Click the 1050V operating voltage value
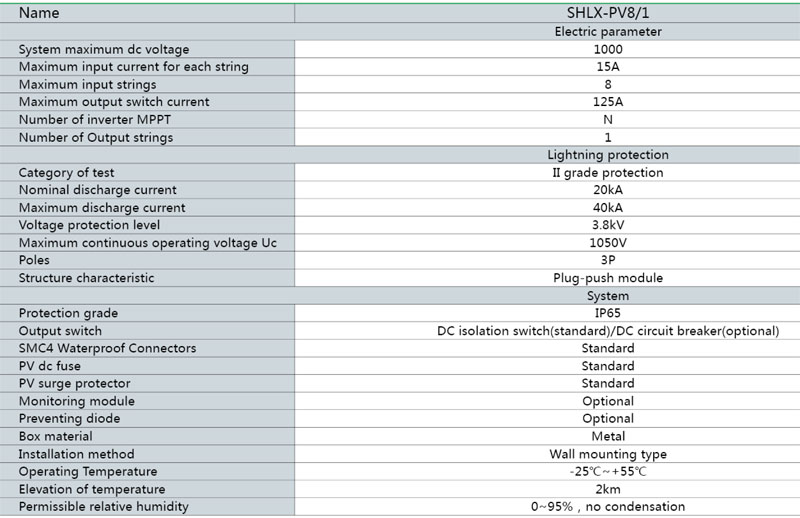The width and height of the screenshot is (800, 518). 607,242
